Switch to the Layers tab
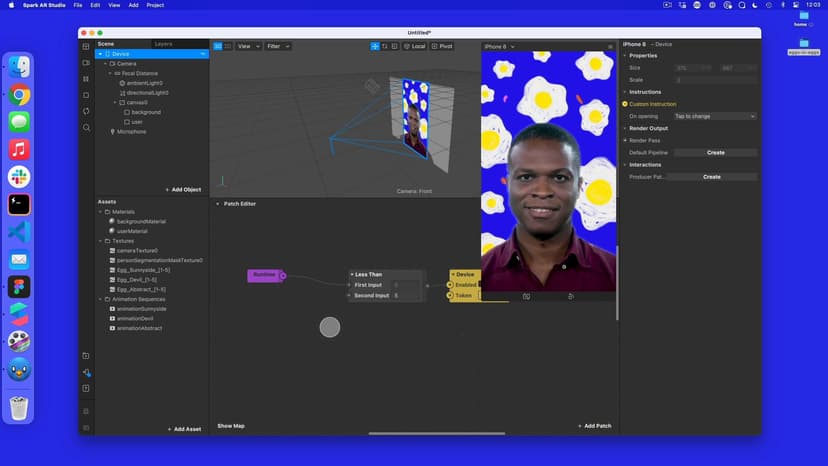Image resolution: width=828 pixels, height=466 pixels. 163,44
